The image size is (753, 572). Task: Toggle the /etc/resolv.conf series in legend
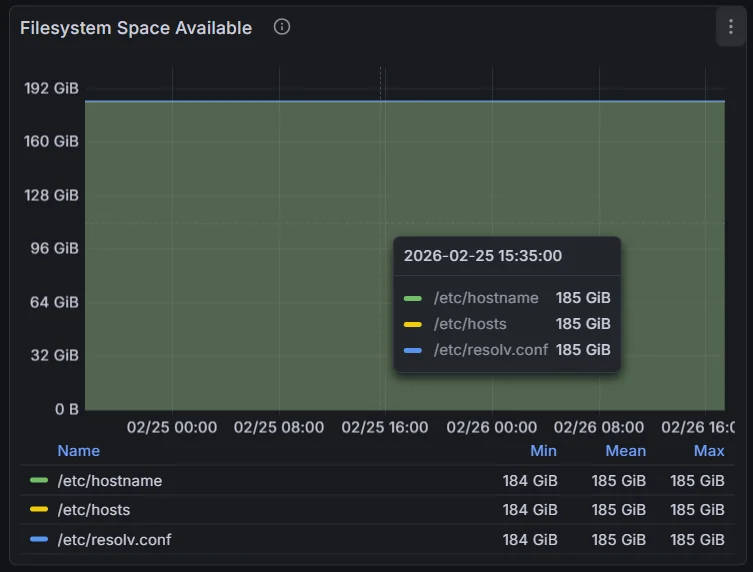coord(114,539)
